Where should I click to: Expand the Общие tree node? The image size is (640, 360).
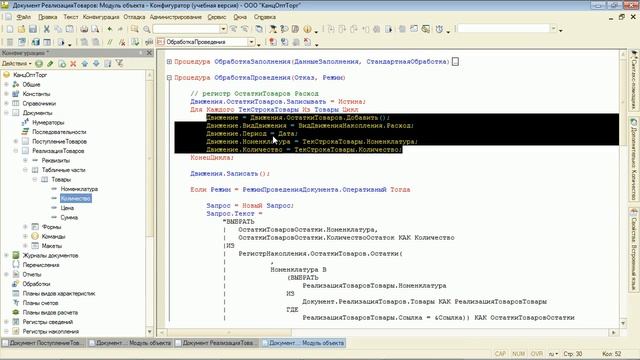point(7,84)
